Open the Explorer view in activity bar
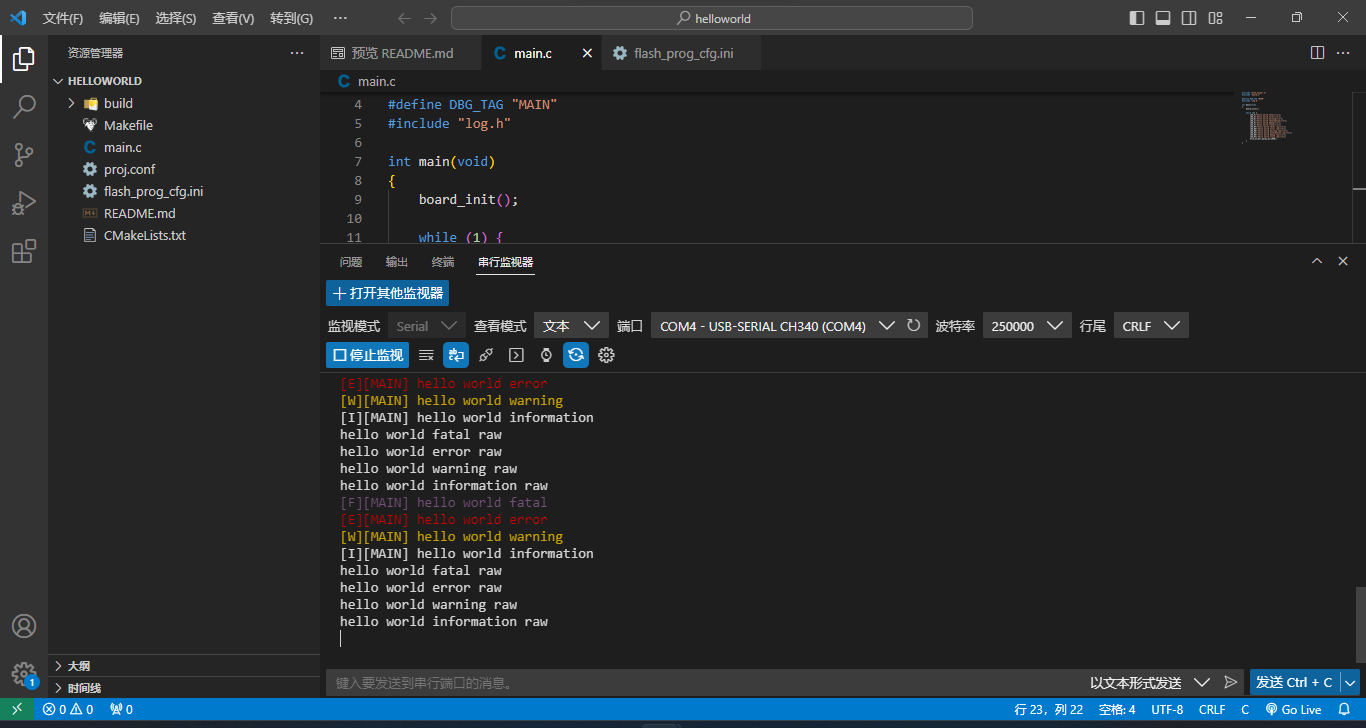Viewport: 1366px width, 728px height. point(24,59)
